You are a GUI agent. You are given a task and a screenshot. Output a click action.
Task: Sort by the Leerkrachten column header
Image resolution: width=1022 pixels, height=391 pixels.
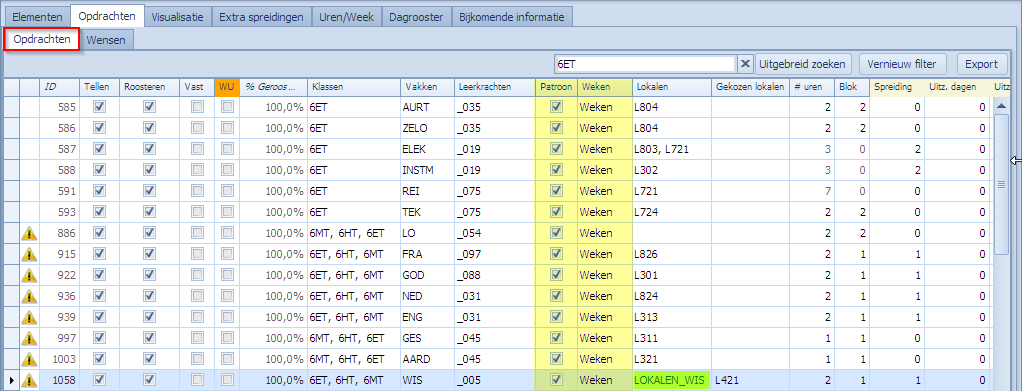[494, 87]
